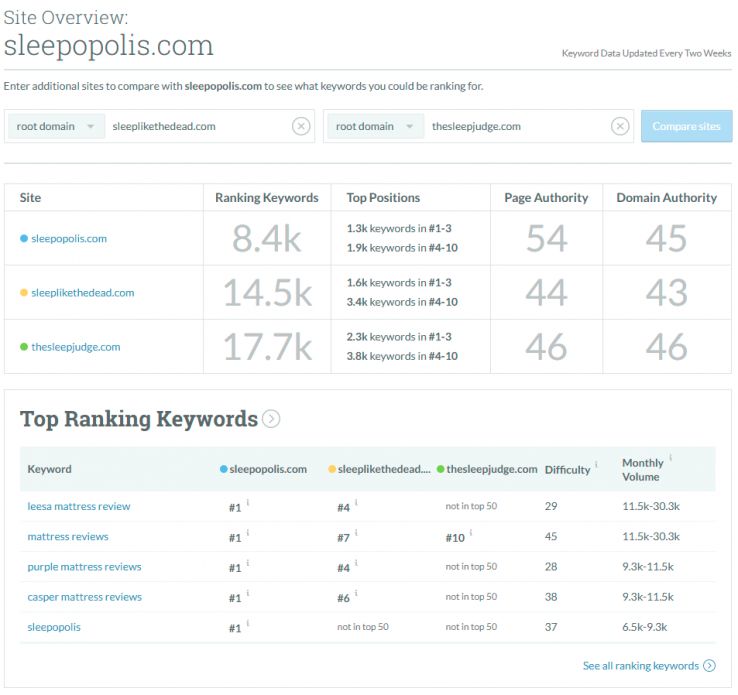
Task: Click the leesa mattress review keyword
Action: [x=79, y=506]
